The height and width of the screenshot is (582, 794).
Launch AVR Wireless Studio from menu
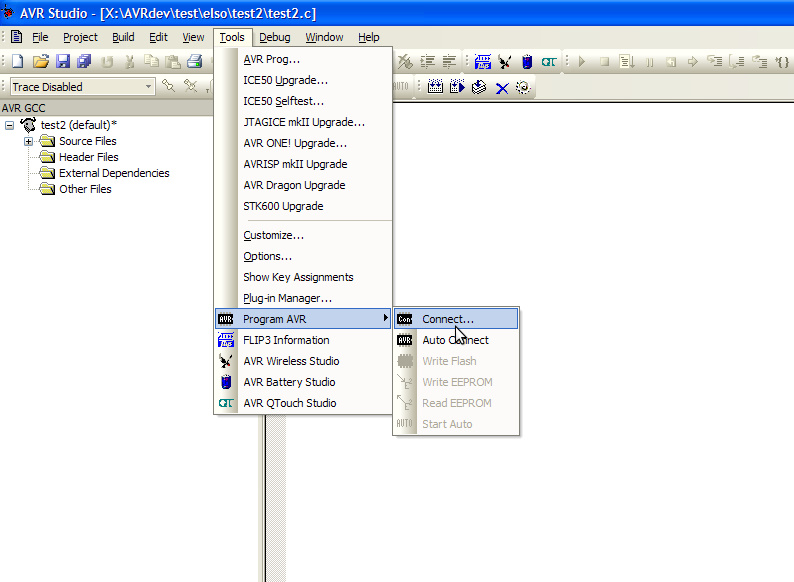[303, 361]
